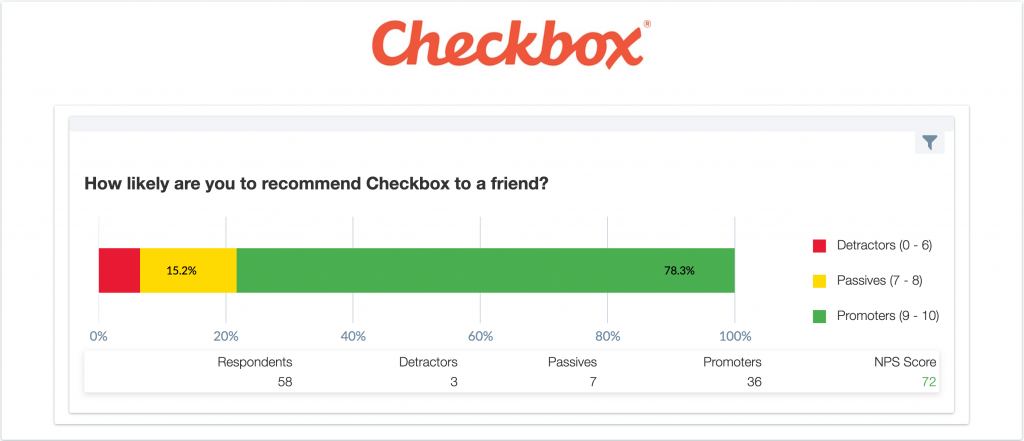
Task: Click the green 78.3% bar segment
Action: pos(485,270)
